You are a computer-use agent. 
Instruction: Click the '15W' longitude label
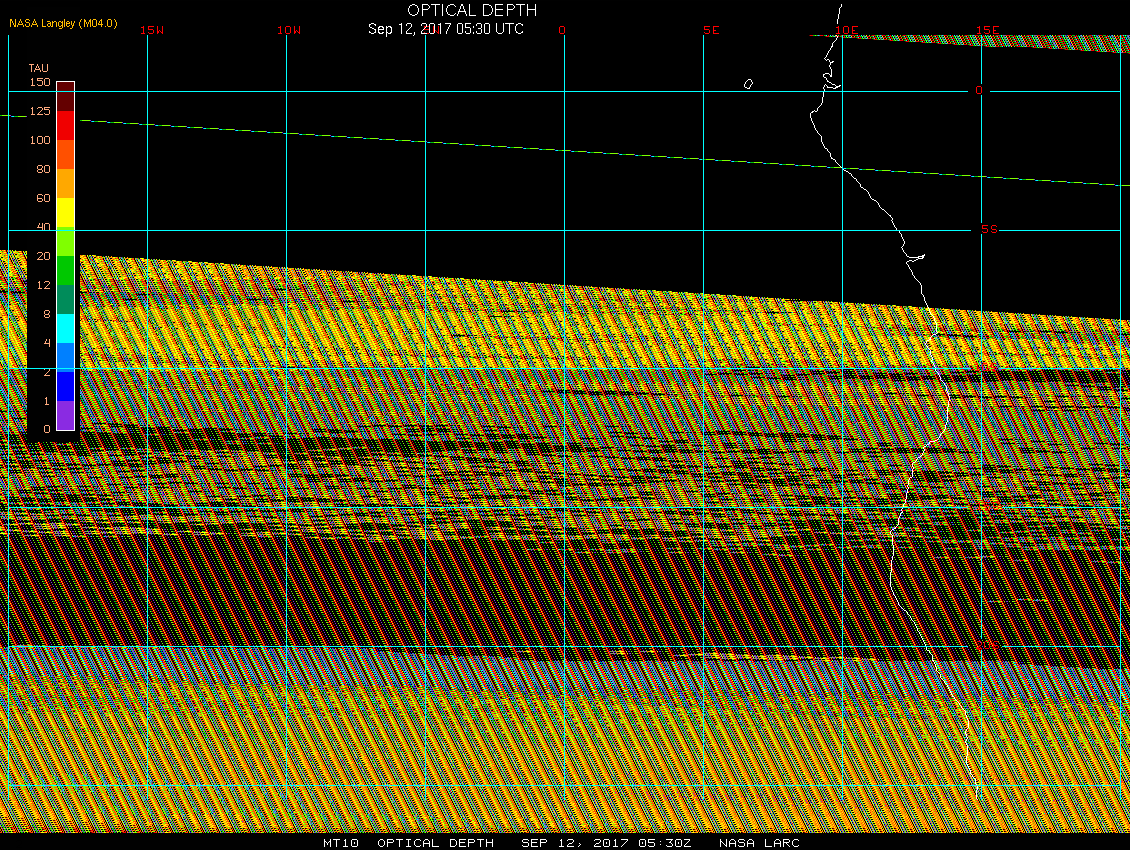[152, 30]
